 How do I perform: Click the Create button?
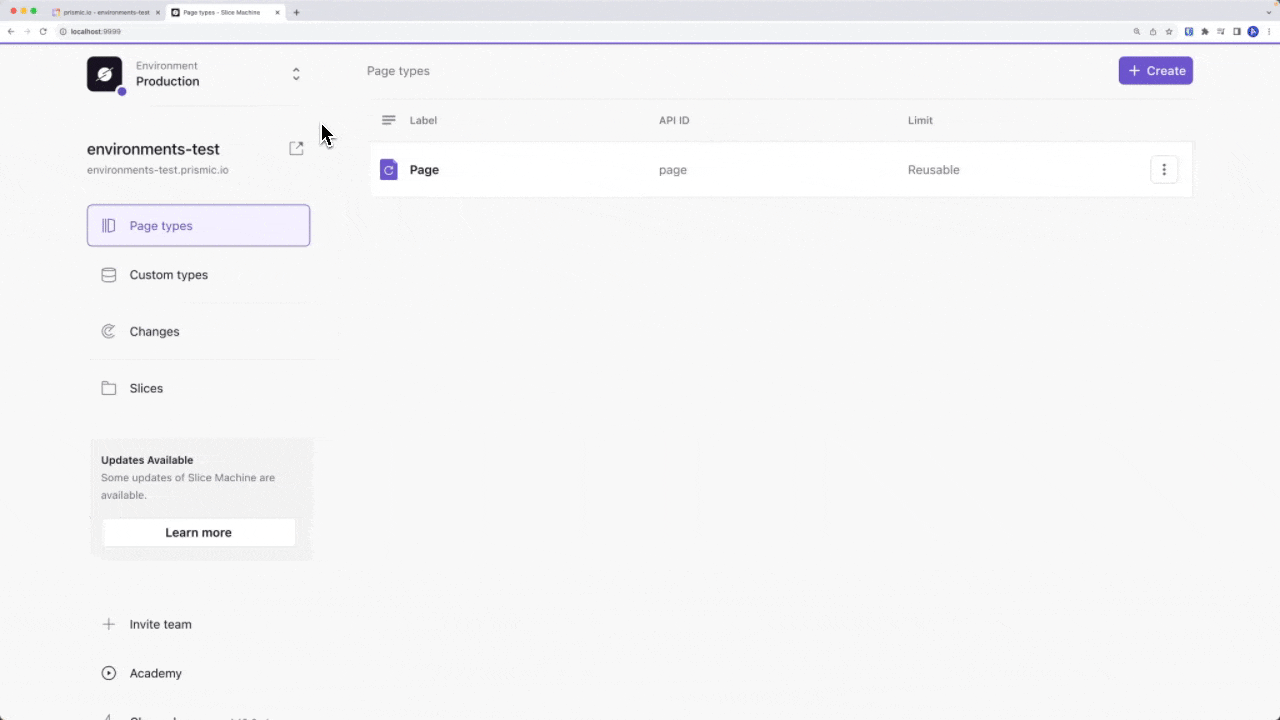(x=1156, y=71)
